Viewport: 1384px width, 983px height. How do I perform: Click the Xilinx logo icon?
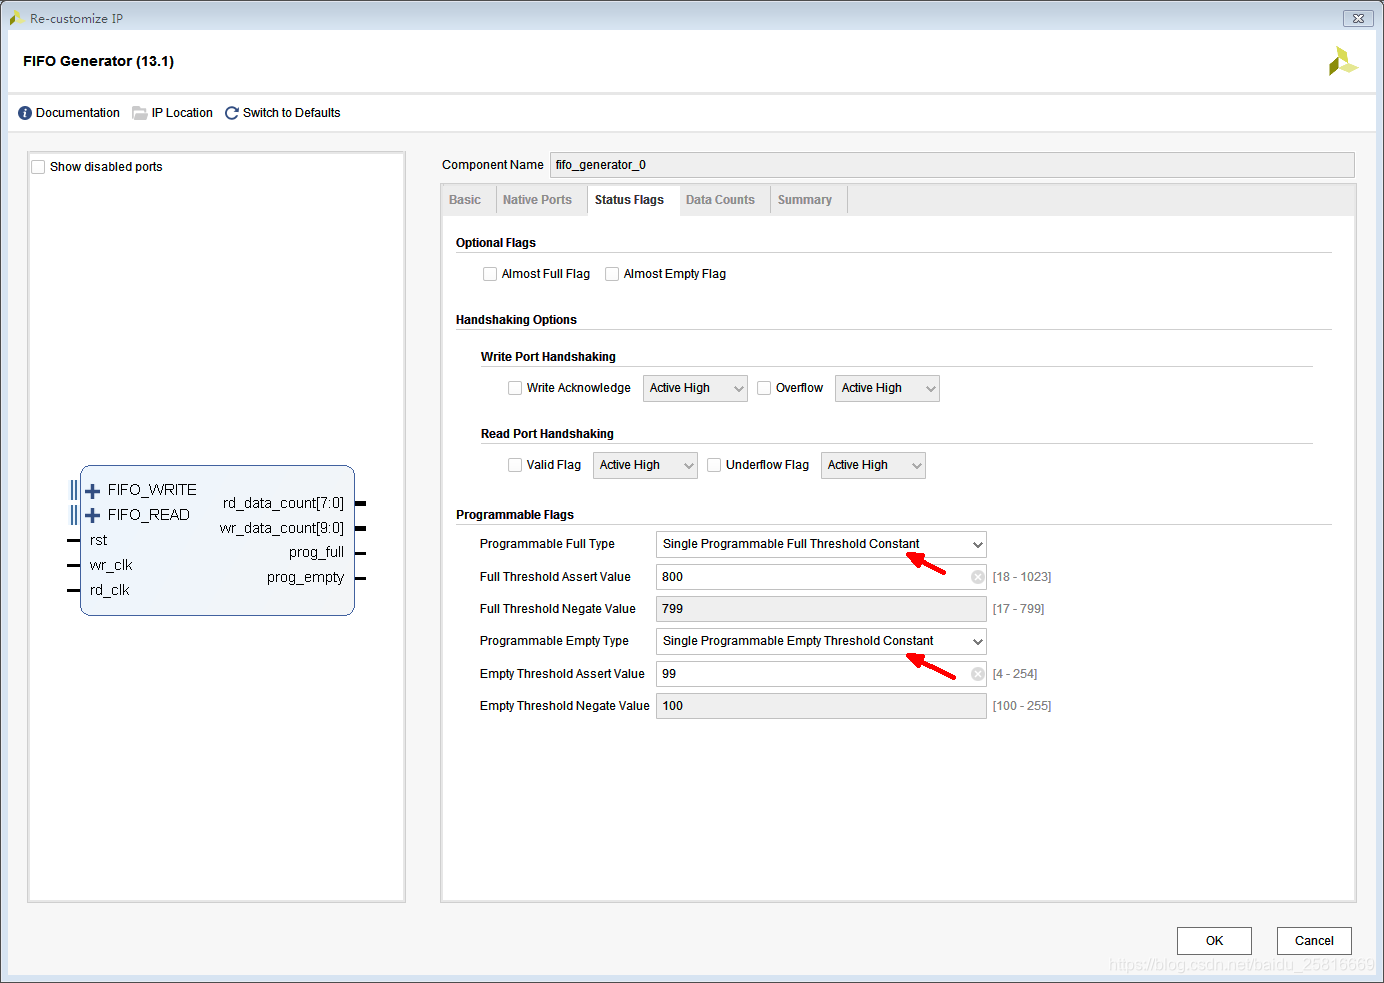click(x=1343, y=61)
